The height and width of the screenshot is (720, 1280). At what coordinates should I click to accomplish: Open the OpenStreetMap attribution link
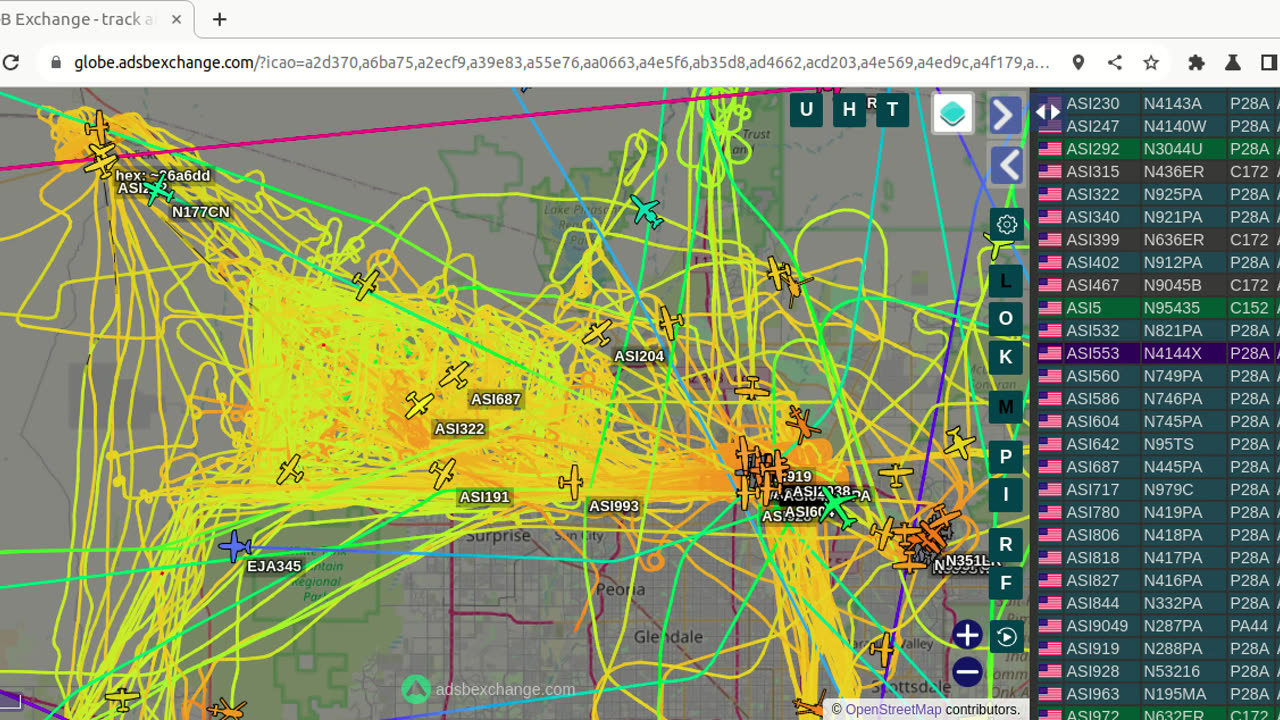pyautogui.click(x=893, y=709)
